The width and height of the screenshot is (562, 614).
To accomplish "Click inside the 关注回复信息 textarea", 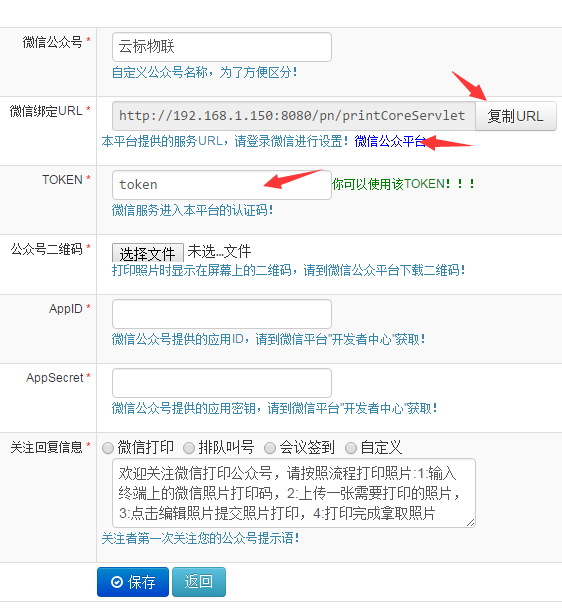I will point(294,493).
